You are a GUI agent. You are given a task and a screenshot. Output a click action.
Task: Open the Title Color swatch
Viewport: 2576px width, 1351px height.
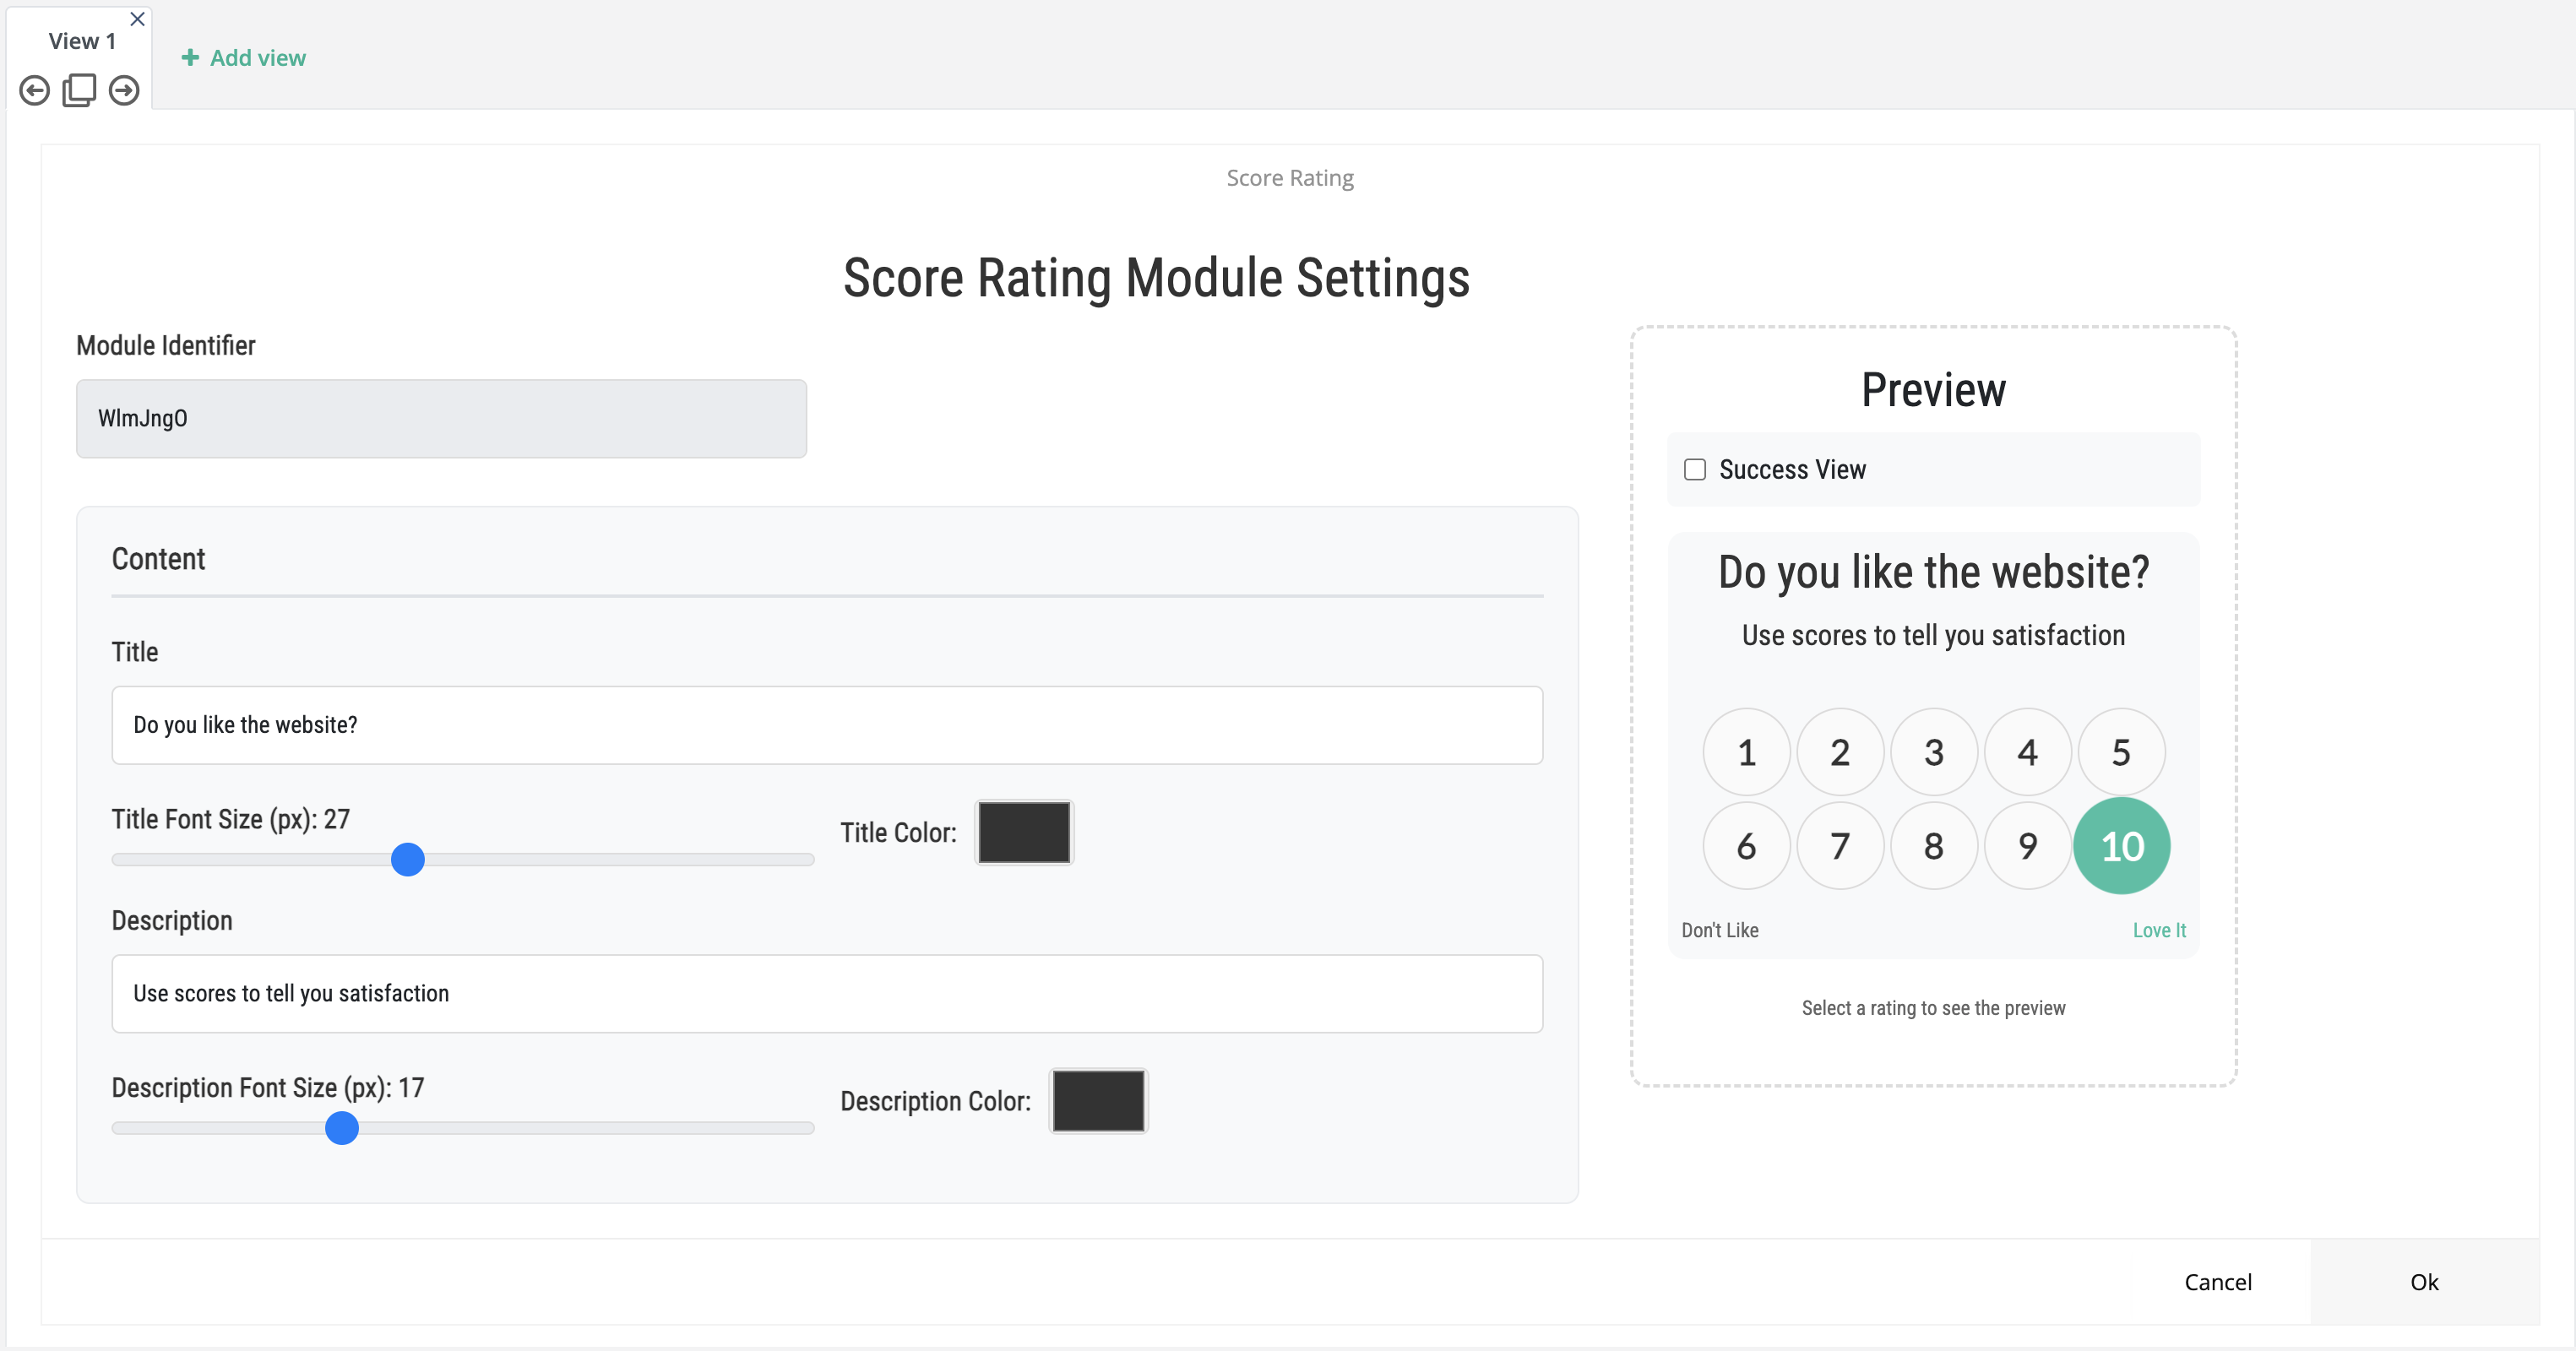point(1024,832)
